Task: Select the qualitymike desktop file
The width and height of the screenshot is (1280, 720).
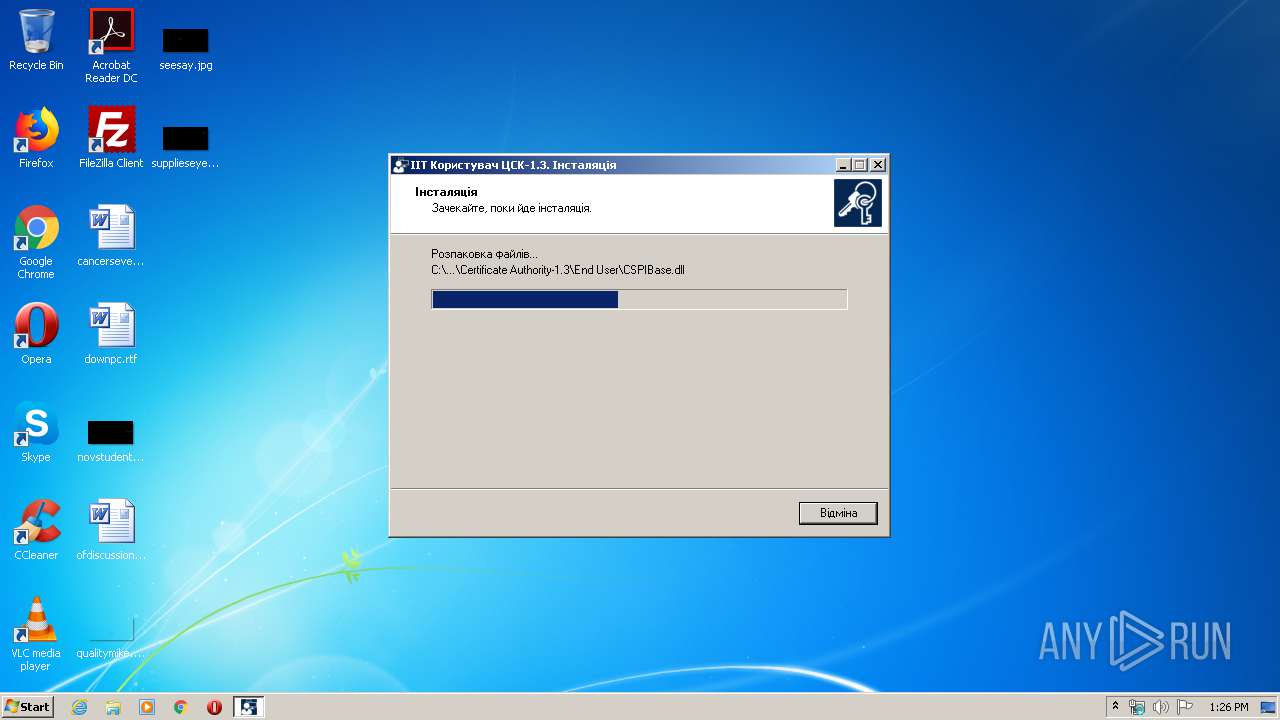Action: pos(111,638)
